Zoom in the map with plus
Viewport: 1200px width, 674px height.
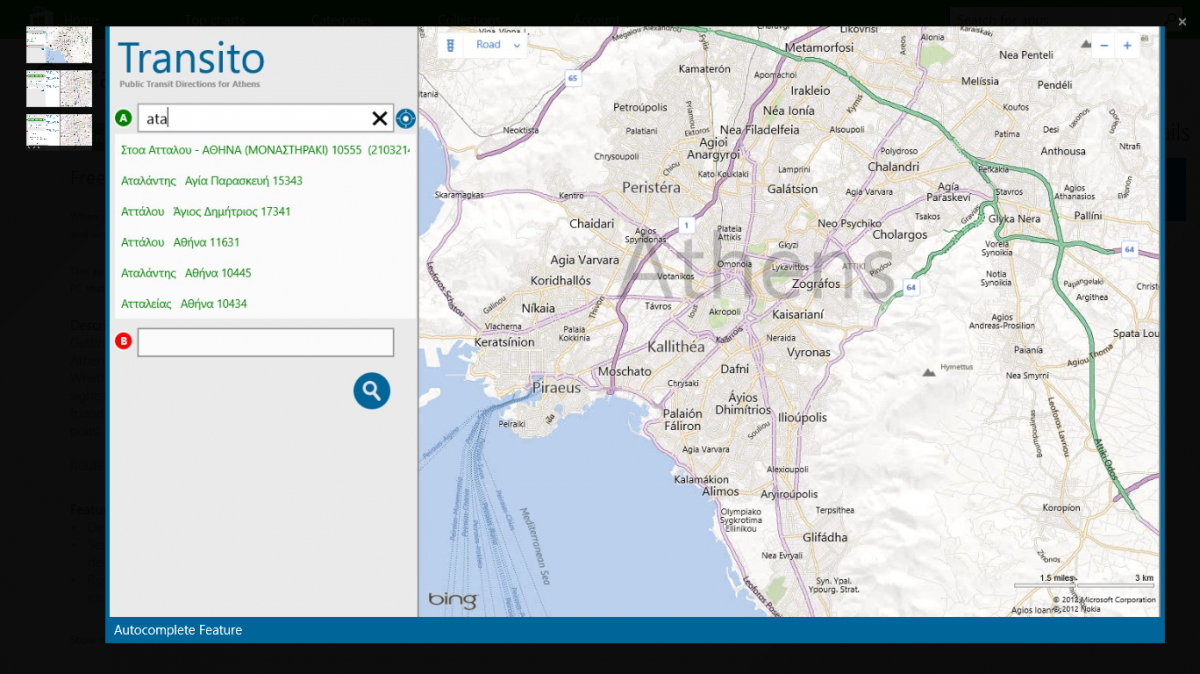(x=1127, y=45)
